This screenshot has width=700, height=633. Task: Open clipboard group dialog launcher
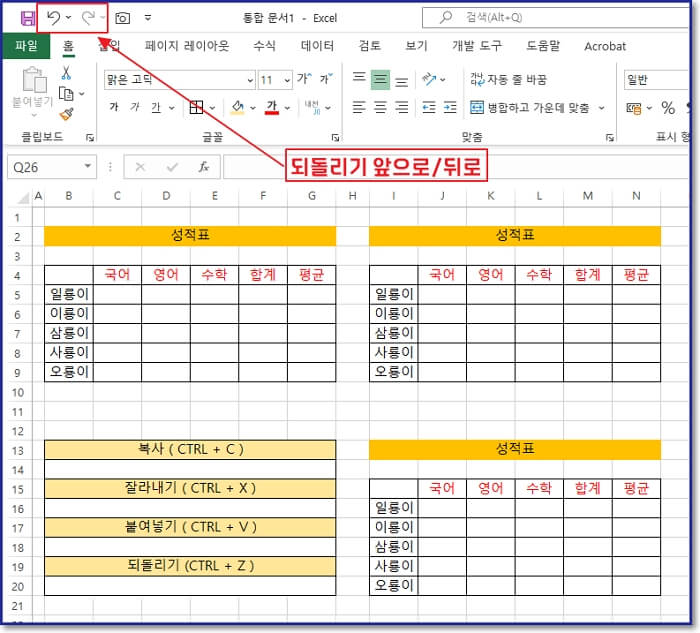90,137
